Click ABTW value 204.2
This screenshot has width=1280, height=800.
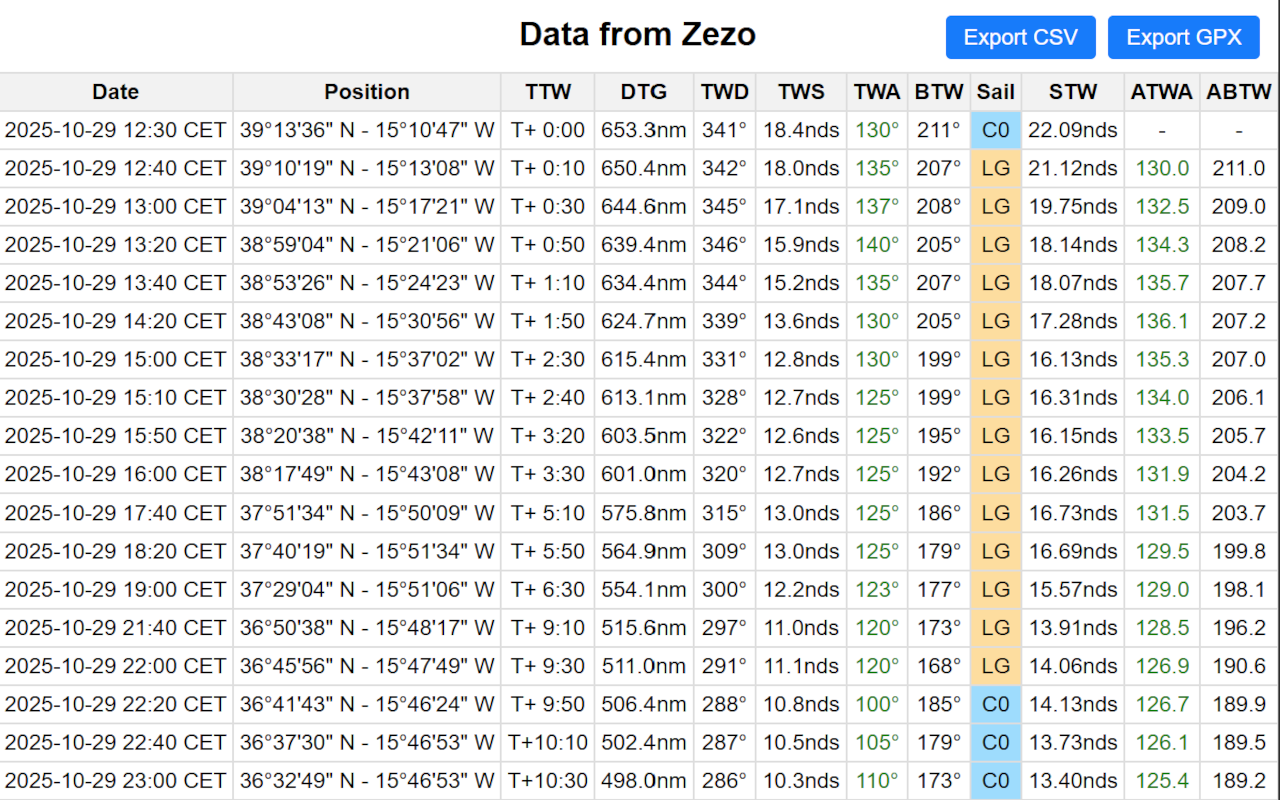click(1239, 474)
